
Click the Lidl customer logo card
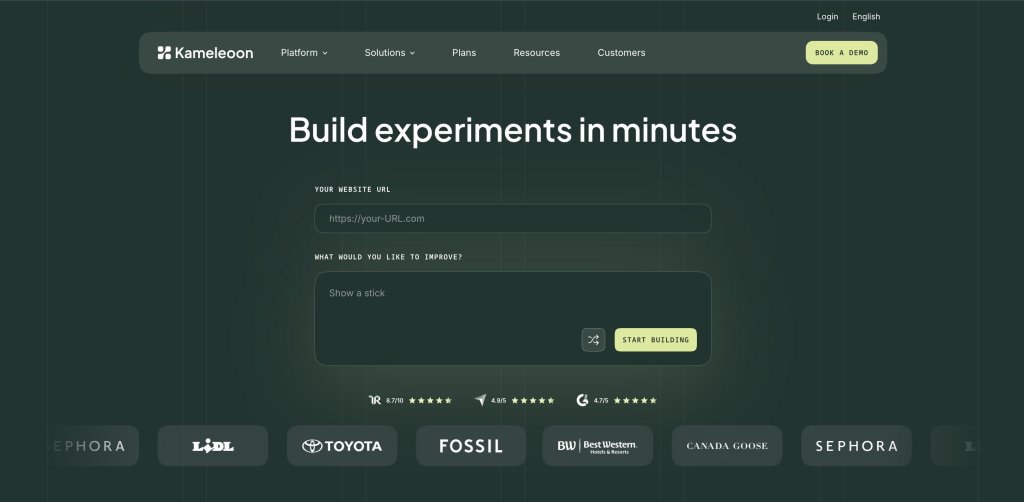pos(213,446)
